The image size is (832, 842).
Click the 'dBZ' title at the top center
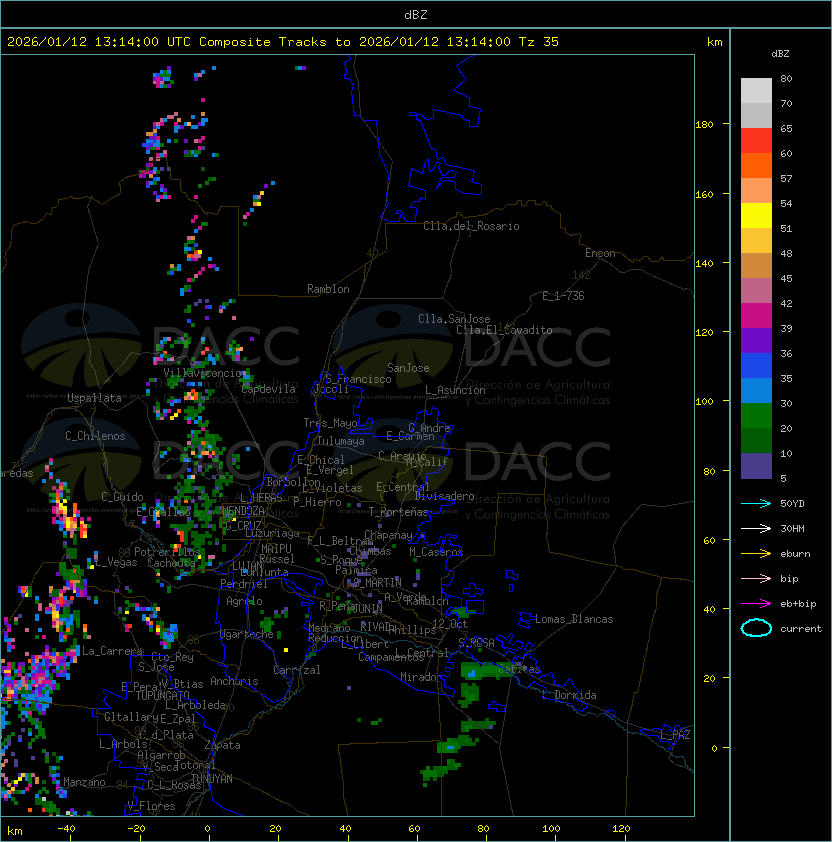tap(416, 15)
